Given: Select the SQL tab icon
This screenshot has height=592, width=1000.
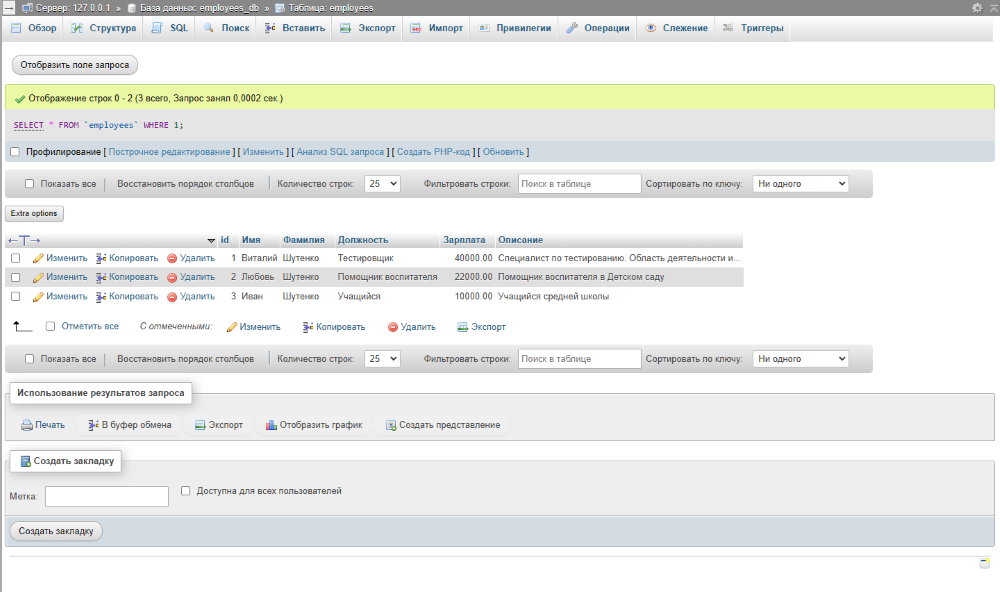Looking at the screenshot, I should click(155, 28).
